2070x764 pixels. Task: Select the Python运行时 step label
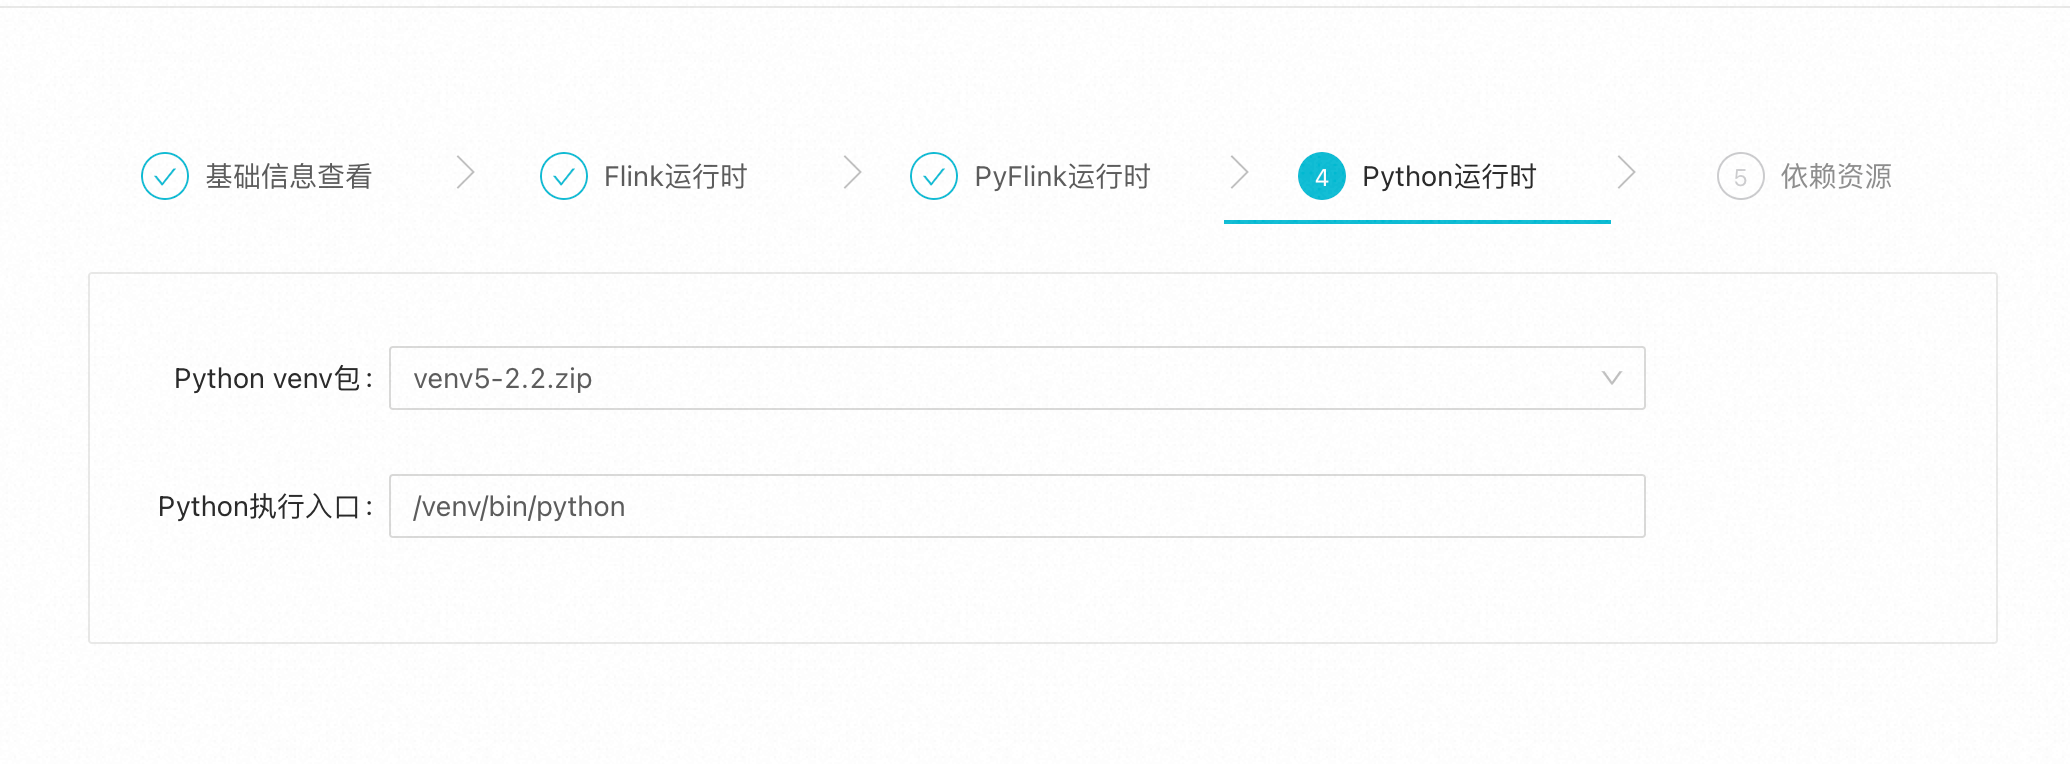[x=1449, y=177]
